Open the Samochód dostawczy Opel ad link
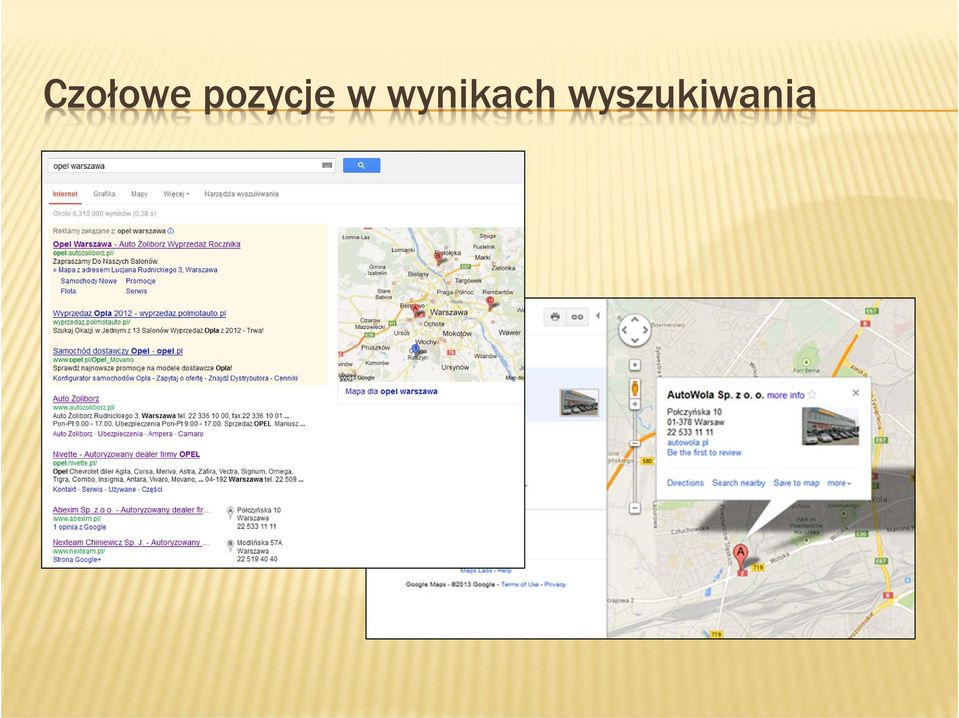Viewport: 959px width, 718px height. pyautogui.click(x=117, y=351)
